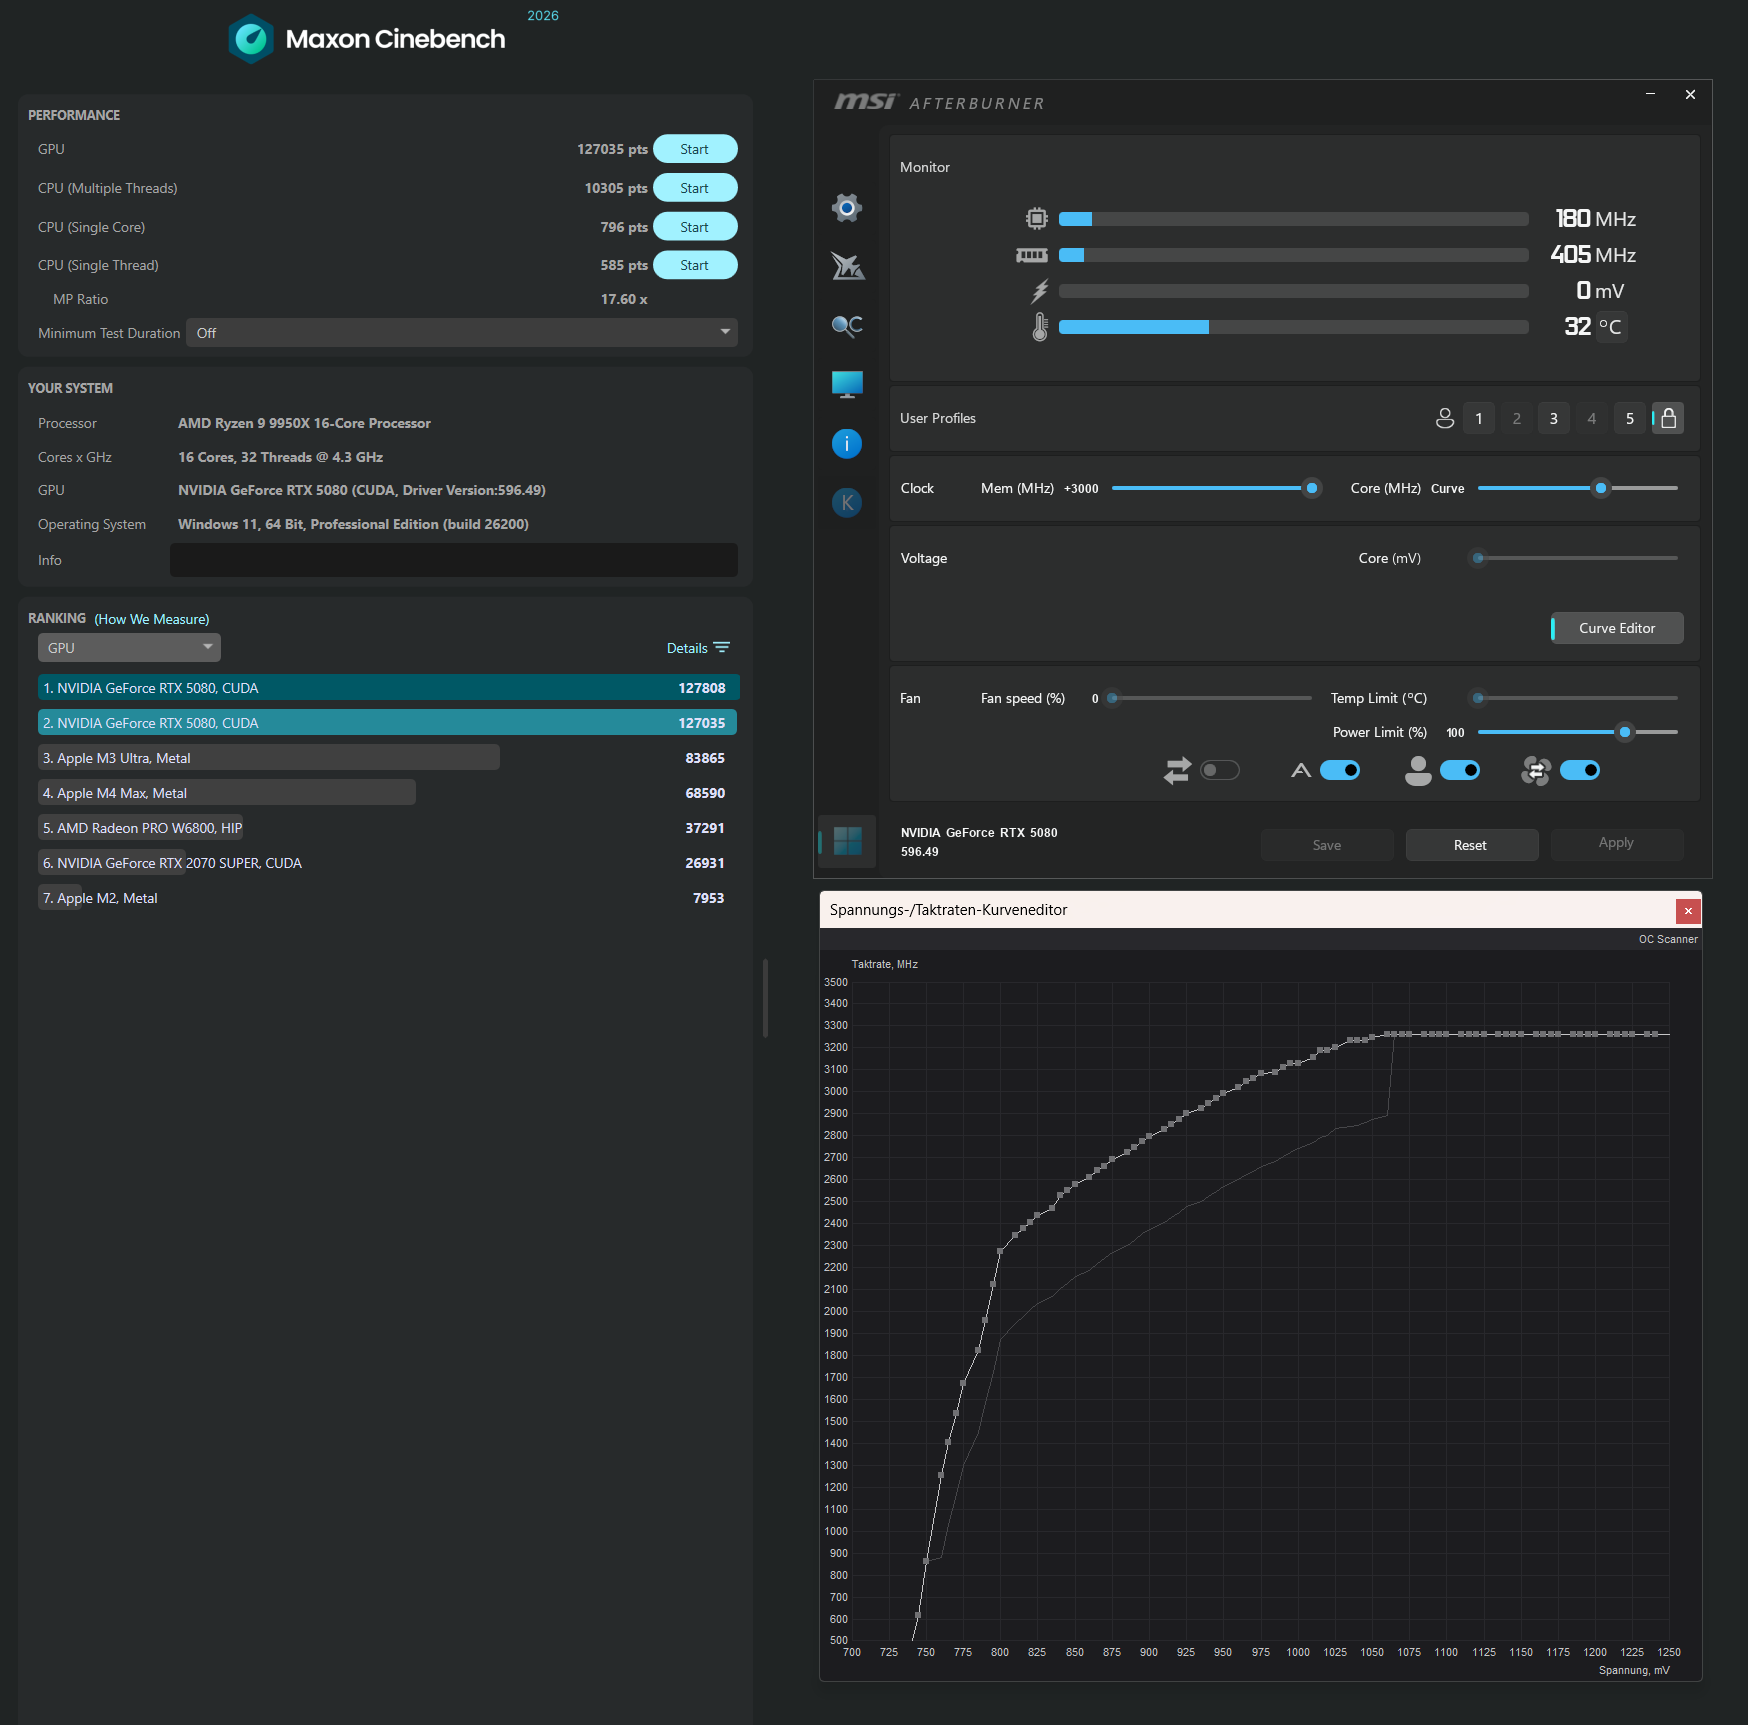The image size is (1748, 1725).
Task: Enable the sync arrows toggle switch
Action: 1220,770
